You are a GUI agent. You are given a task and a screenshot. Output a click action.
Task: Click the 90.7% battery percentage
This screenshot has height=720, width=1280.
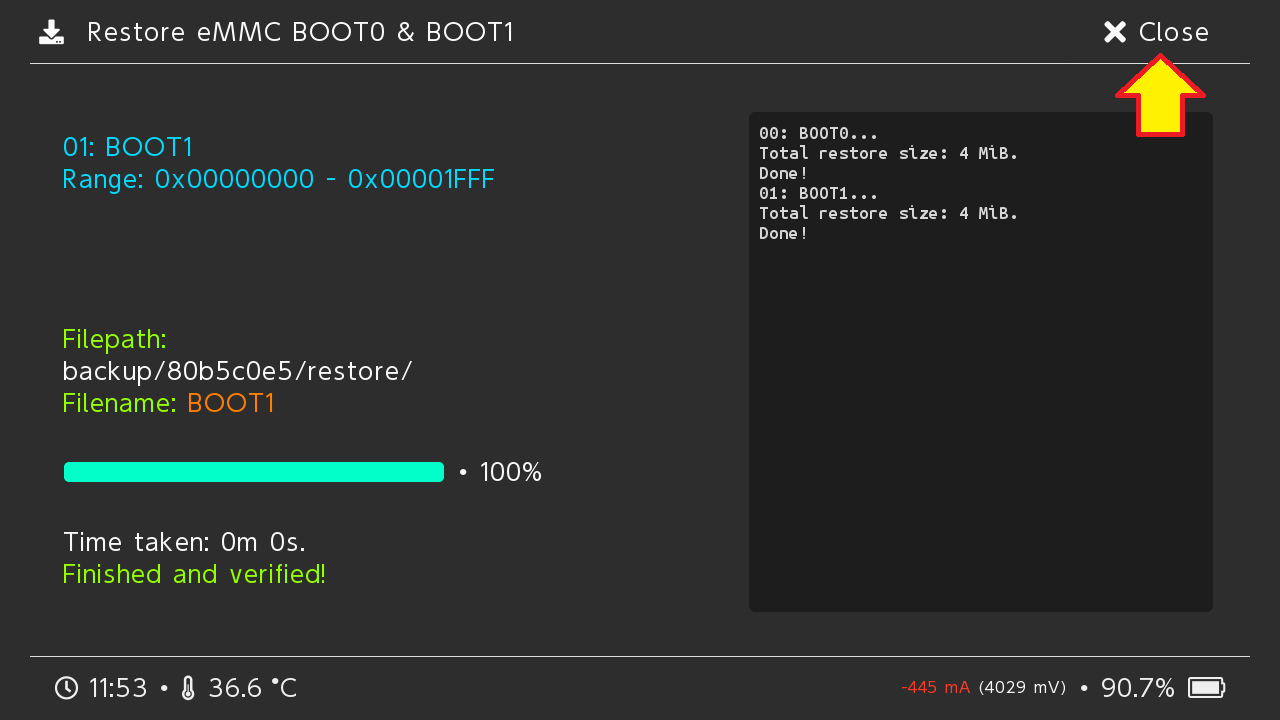coord(1137,688)
